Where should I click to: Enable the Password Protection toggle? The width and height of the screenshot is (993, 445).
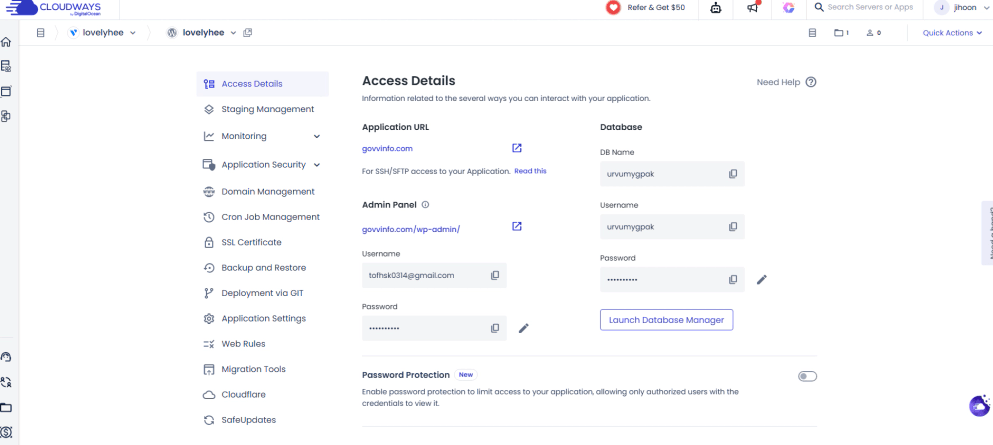[x=807, y=376]
